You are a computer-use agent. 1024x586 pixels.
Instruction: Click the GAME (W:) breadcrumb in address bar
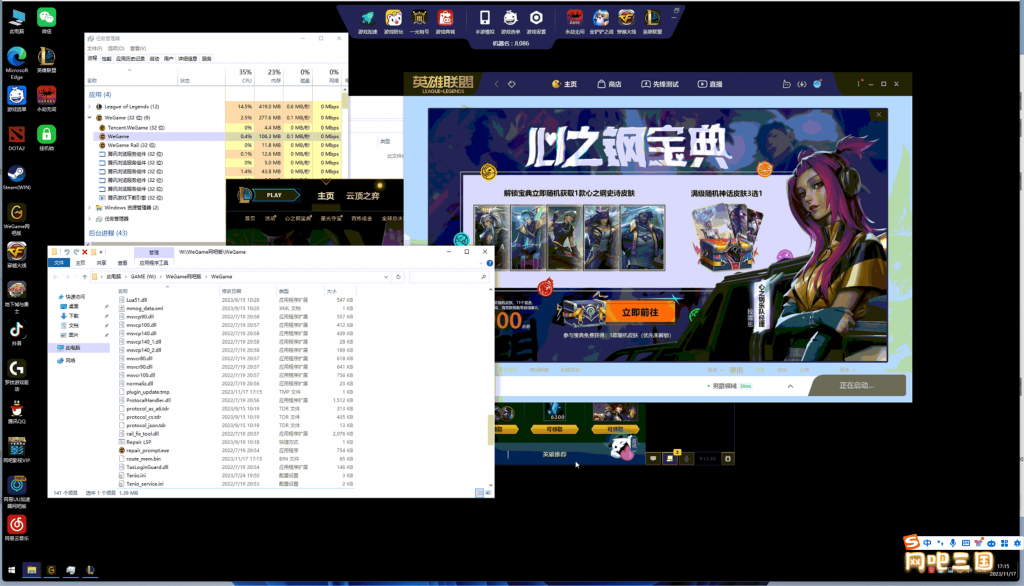tap(143, 277)
